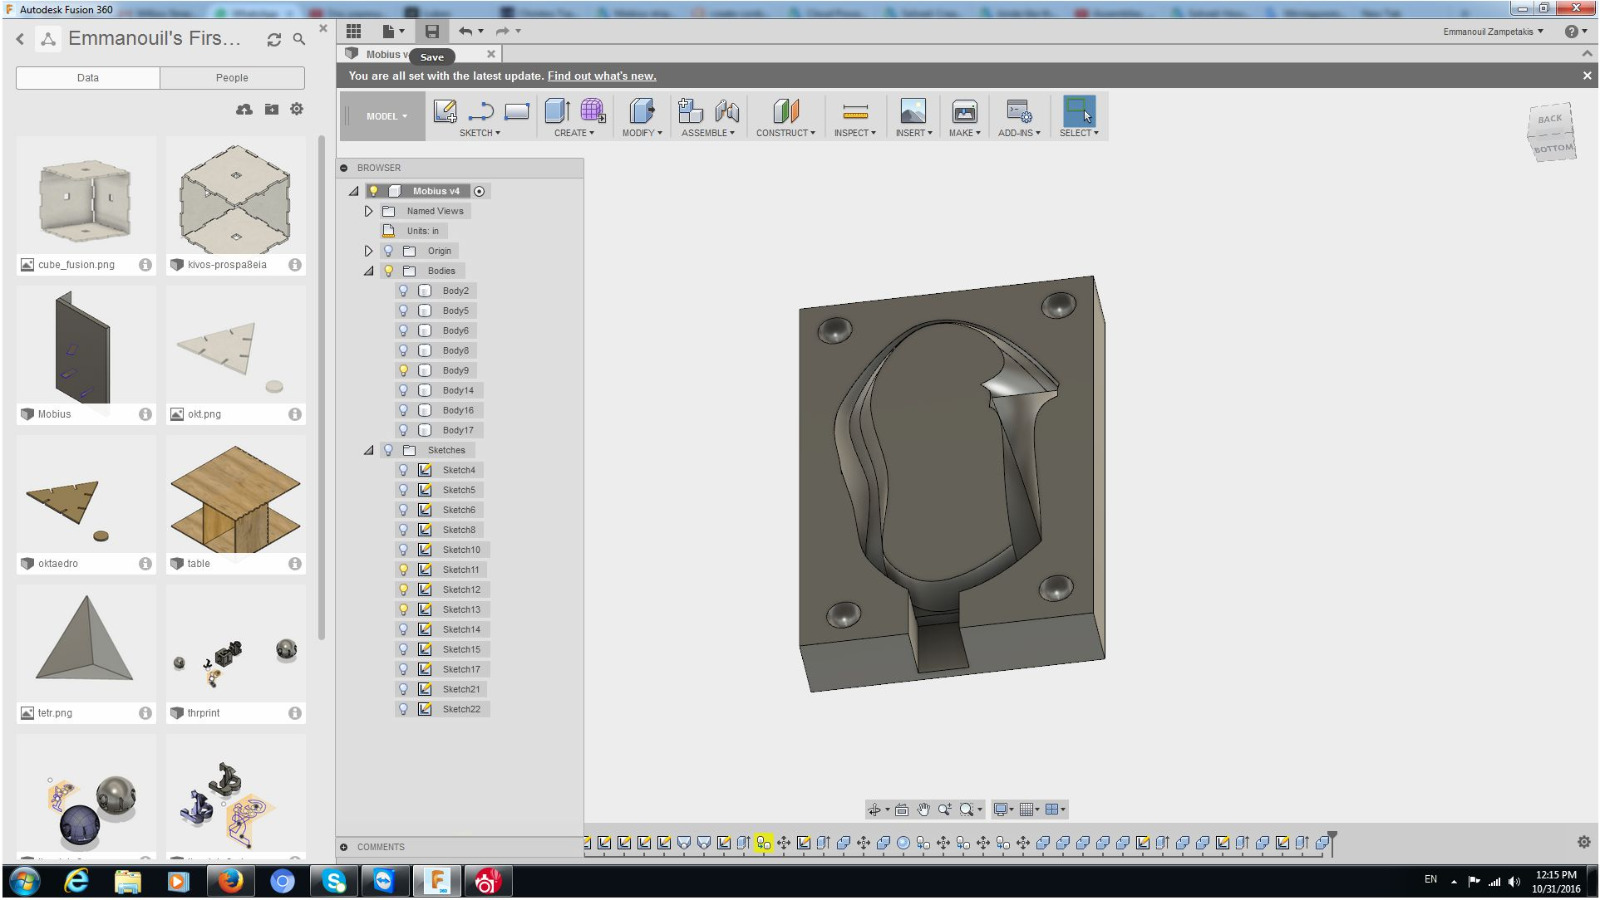Toggle visibility bulb of Sketch22
This screenshot has width=1600, height=900.
[x=404, y=710]
